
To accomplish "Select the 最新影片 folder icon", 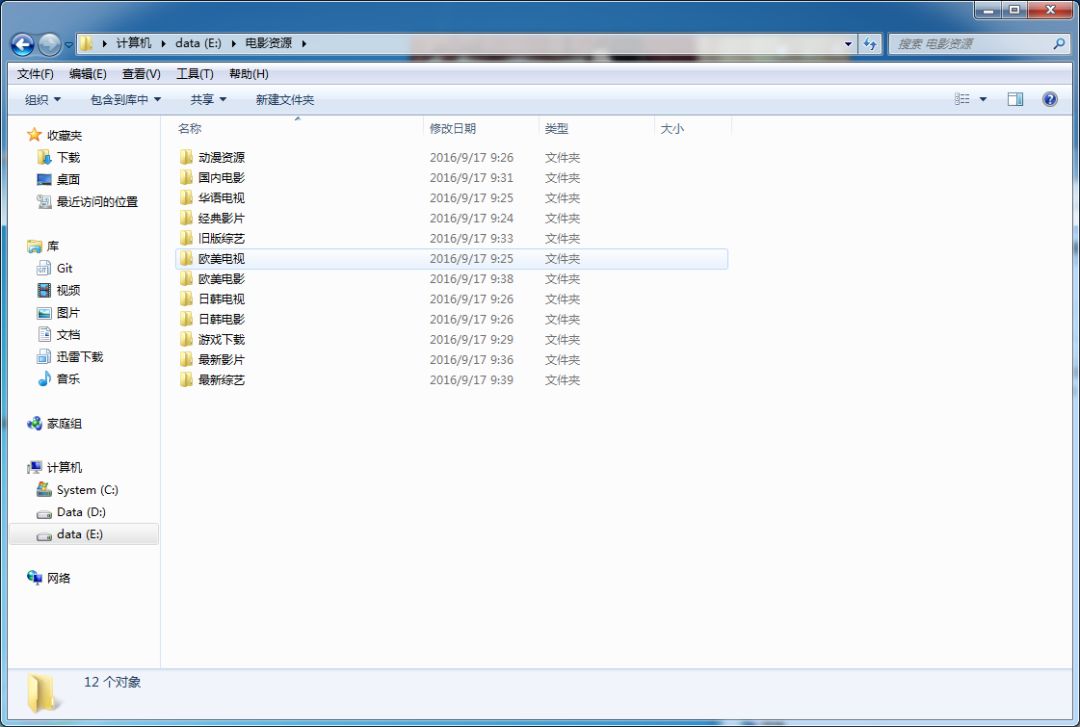I will pos(186,359).
